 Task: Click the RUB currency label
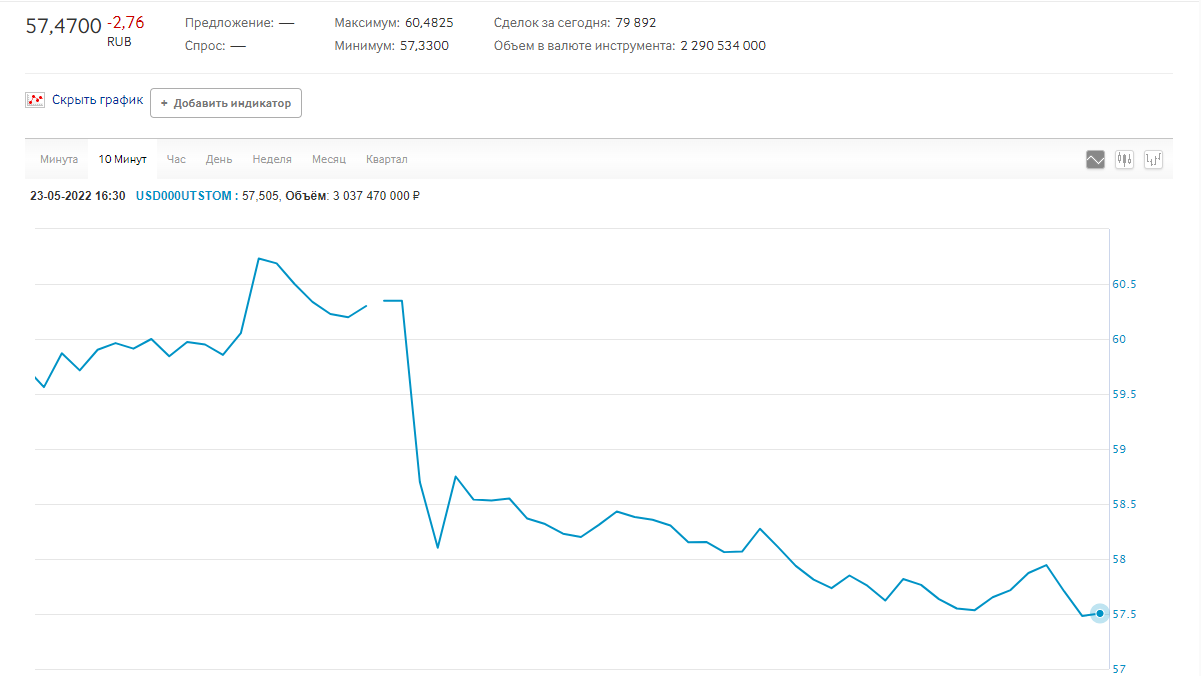[119, 42]
